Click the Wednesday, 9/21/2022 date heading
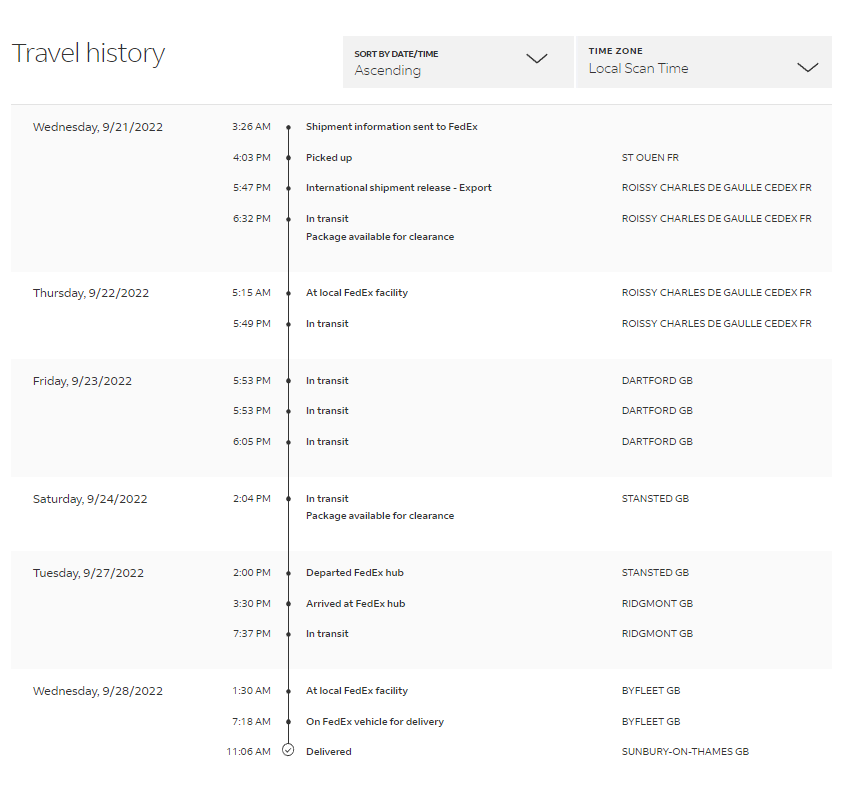845x790 pixels. [x=98, y=127]
